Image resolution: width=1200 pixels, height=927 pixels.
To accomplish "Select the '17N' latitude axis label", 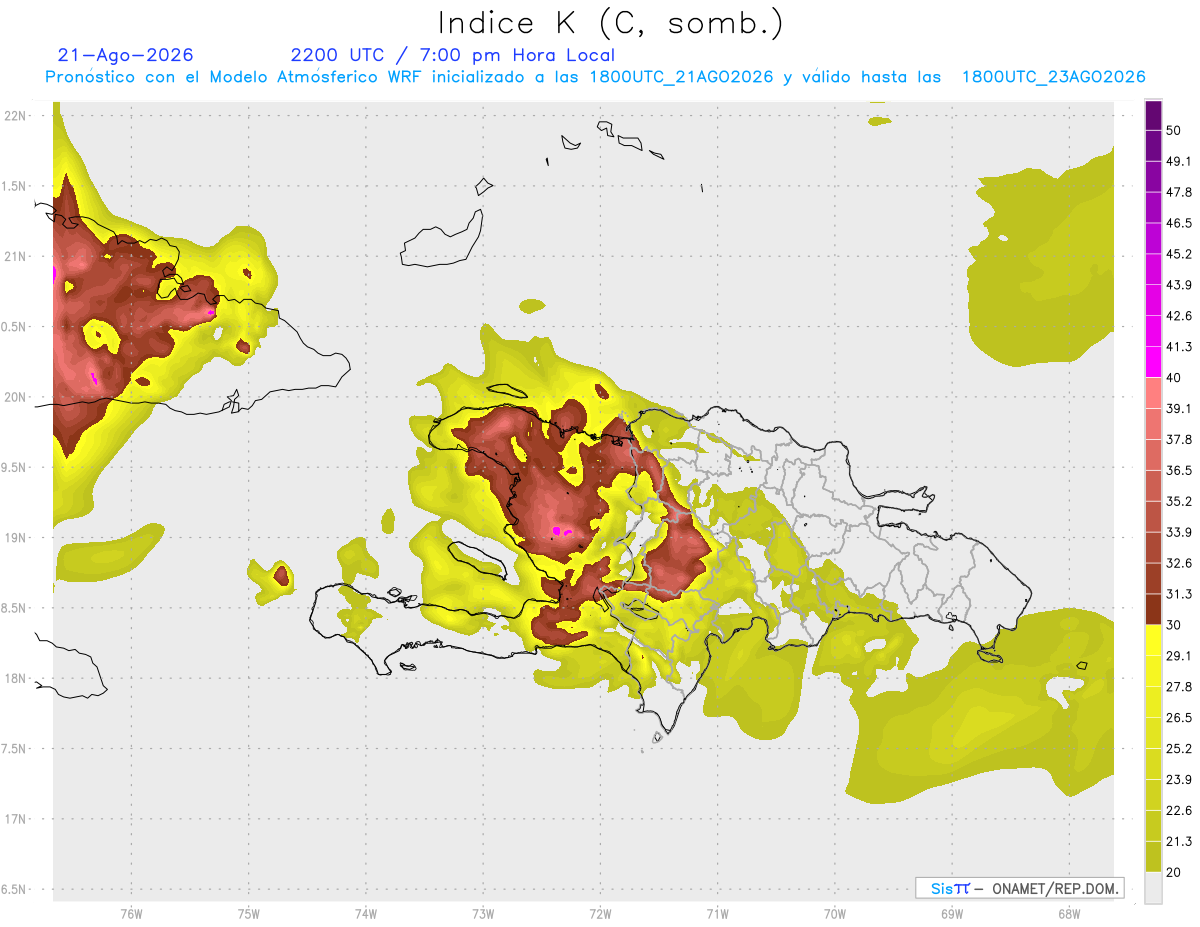I will pos(16,819).
